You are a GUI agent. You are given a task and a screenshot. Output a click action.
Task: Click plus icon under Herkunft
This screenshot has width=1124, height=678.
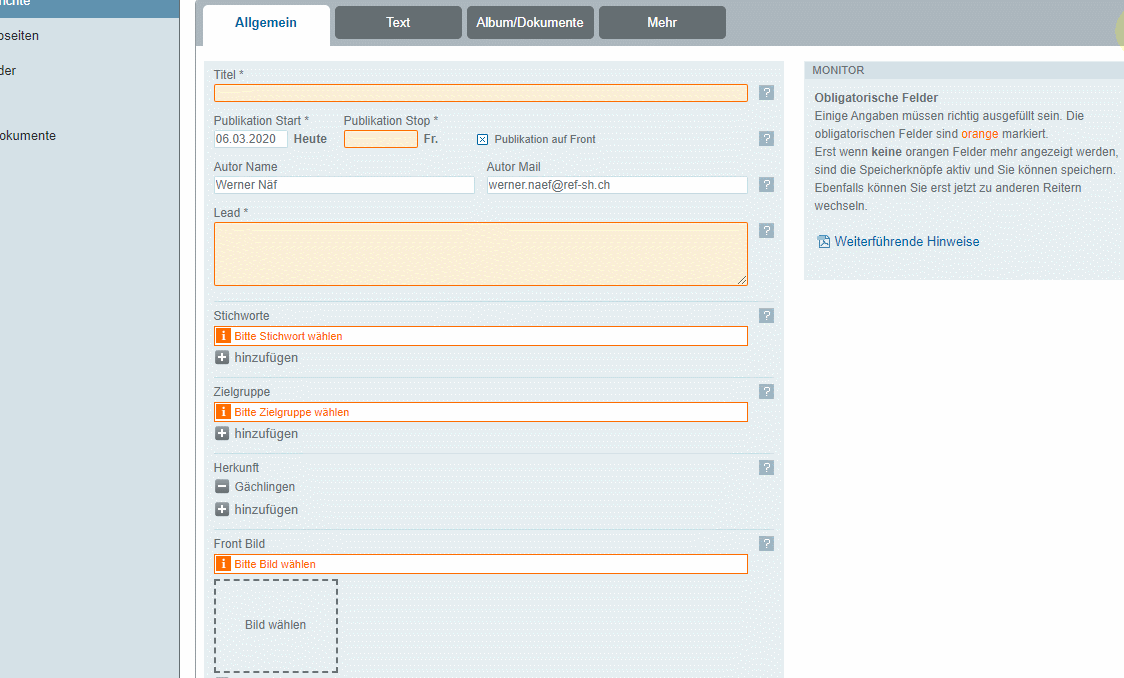click(x=222, y=509)
